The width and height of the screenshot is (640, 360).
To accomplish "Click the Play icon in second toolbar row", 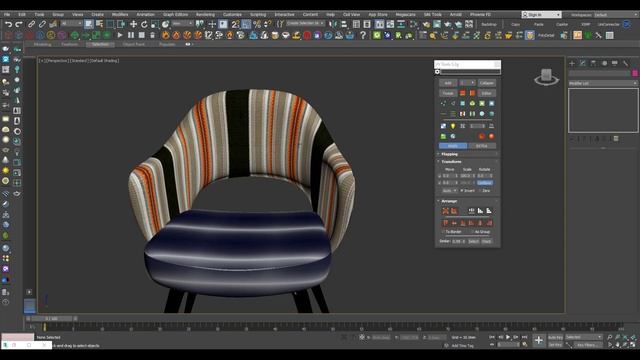I will pyautogui.click(x=120, y=36).
